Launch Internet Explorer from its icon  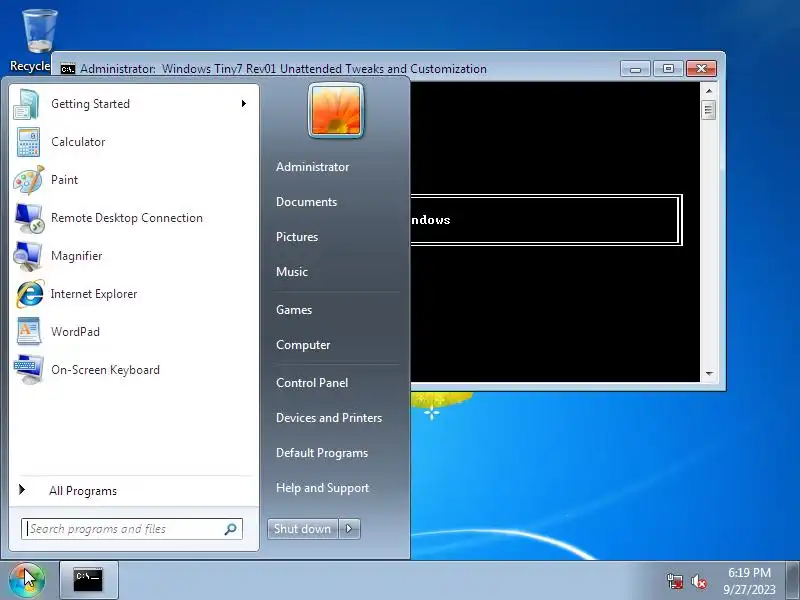pos(30,294)
